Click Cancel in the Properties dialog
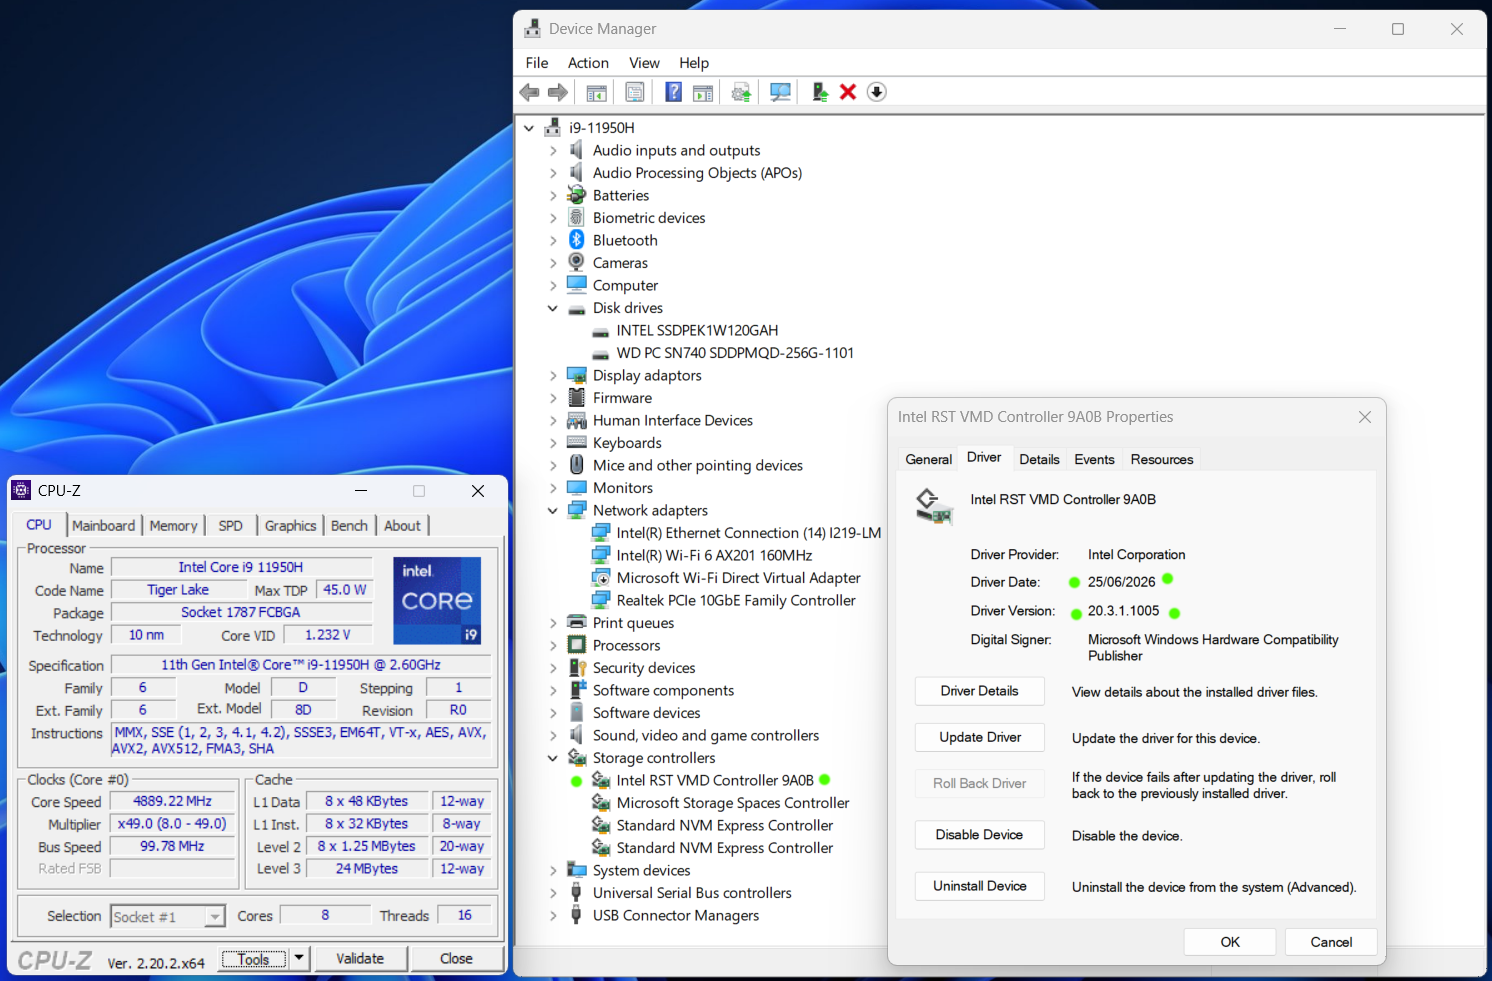Viewport: 1492px width, 981px height. (1331, 942)
